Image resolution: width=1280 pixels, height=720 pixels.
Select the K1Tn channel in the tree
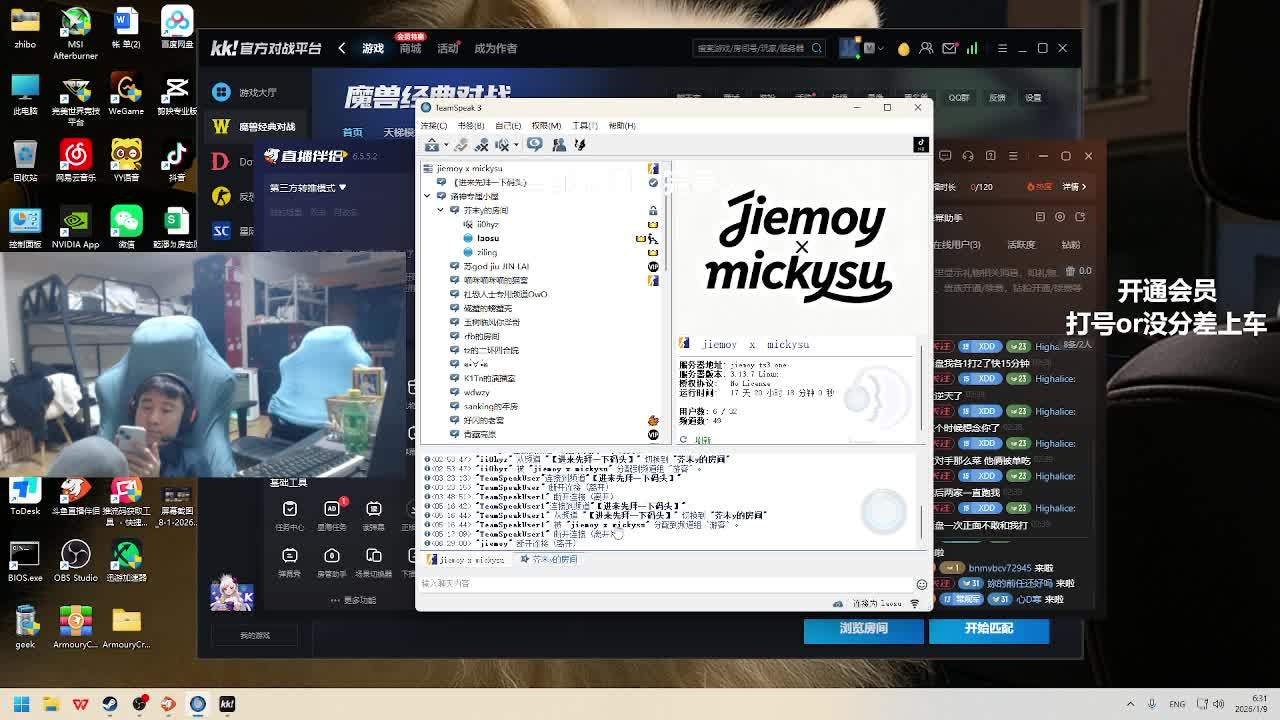489,378
